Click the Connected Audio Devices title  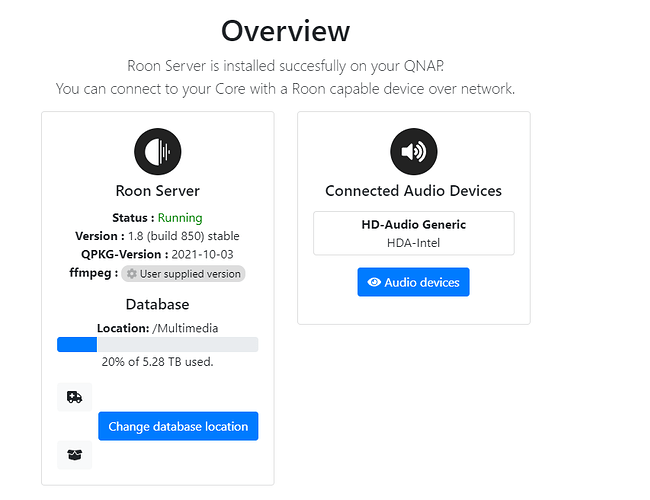tap(413, 191)
